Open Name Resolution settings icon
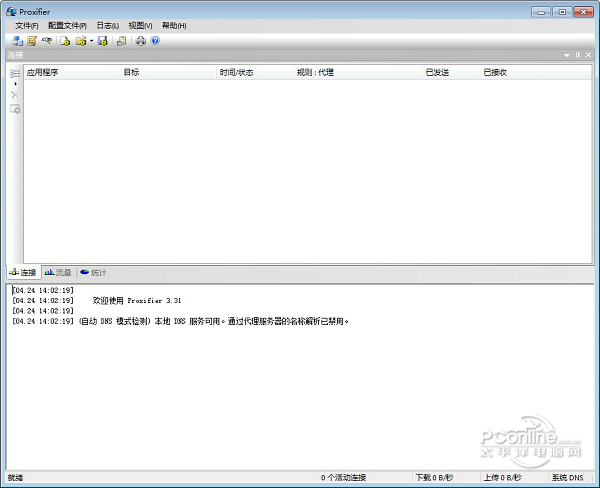Image resolution: width=600 pixels, height=488 pixels. tap(47, 40)
